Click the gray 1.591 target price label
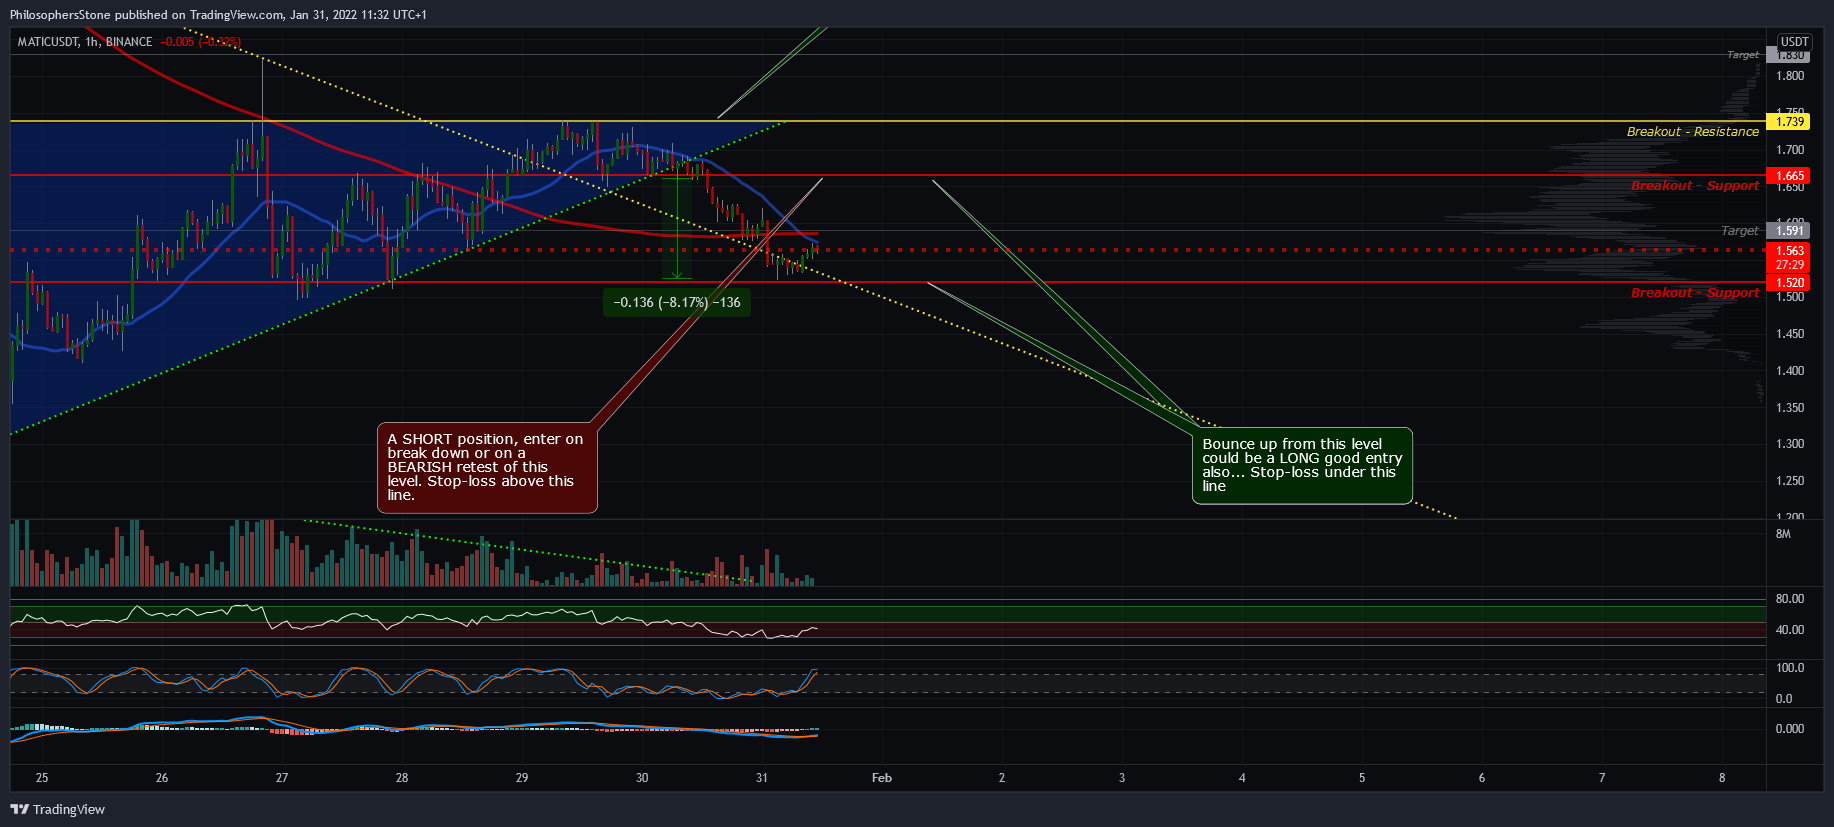Viewport: 1834px width, 827px height. [1789, 231]
